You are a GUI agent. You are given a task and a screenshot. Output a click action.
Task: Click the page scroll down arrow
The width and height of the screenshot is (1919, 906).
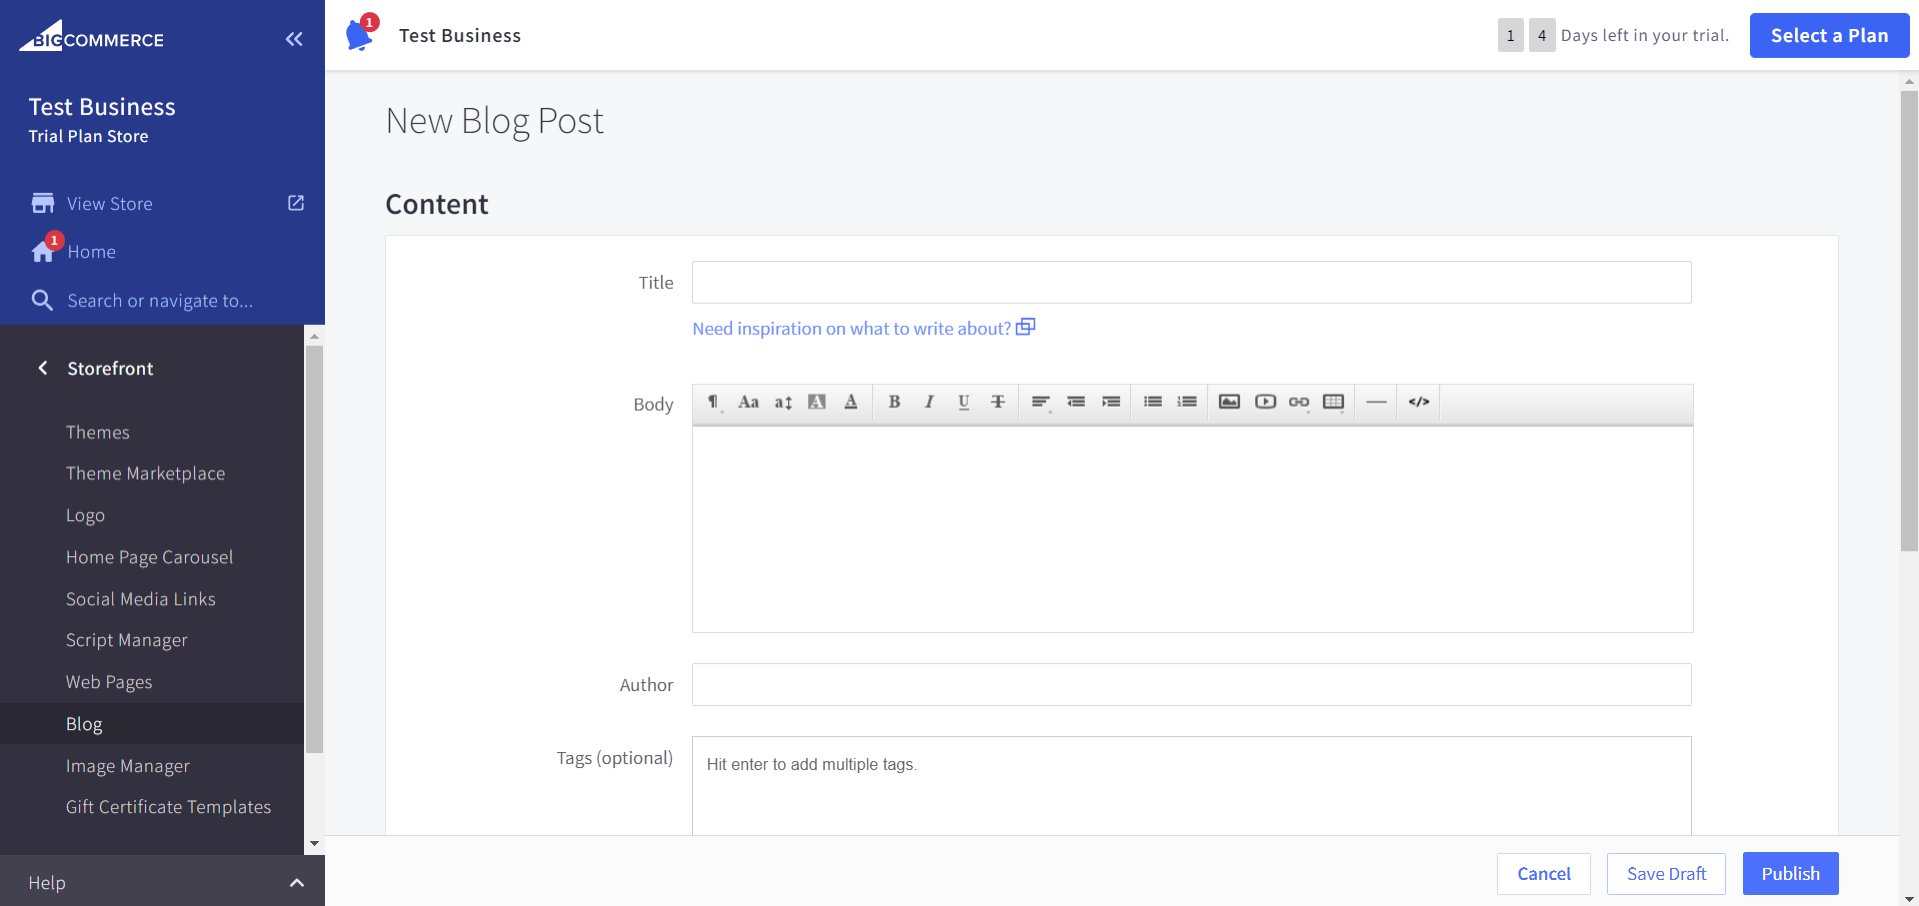coord(1909,898)
